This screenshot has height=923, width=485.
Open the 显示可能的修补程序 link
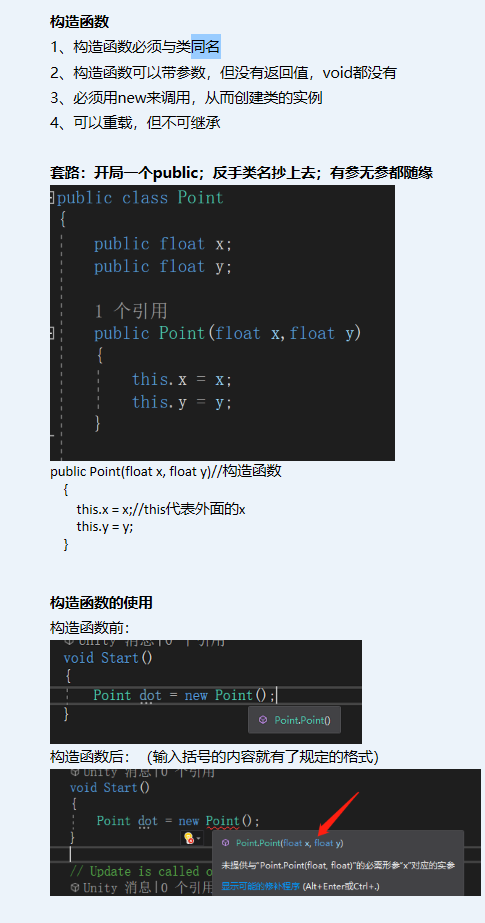tap(261, 886)
